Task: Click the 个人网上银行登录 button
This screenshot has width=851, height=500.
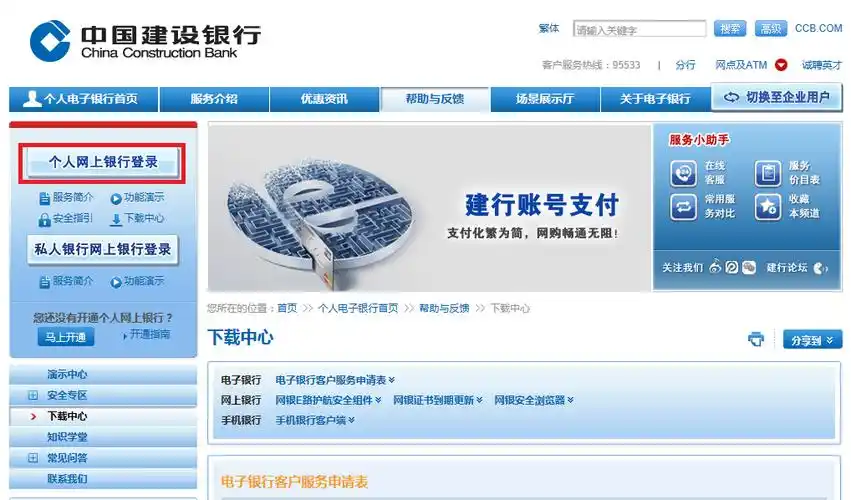Action: click(104, 162)
